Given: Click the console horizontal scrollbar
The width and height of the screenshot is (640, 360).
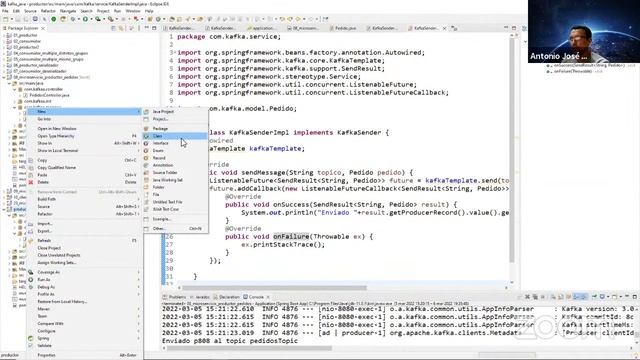Looking at the screenshot, I should pyautogui.click(x=249, y=348).
